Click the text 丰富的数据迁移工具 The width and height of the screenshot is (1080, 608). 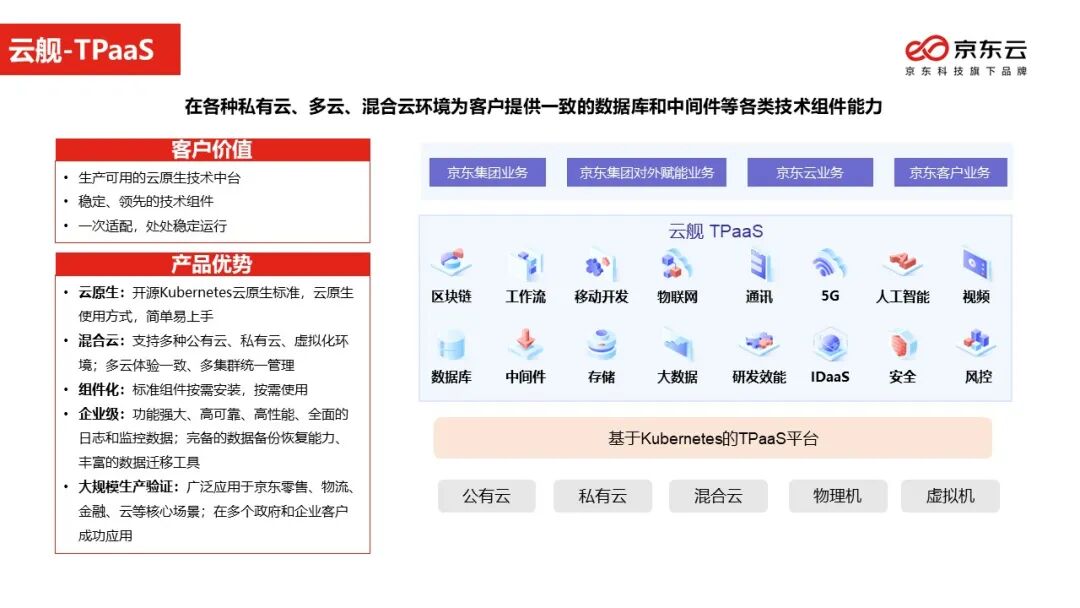139,463
